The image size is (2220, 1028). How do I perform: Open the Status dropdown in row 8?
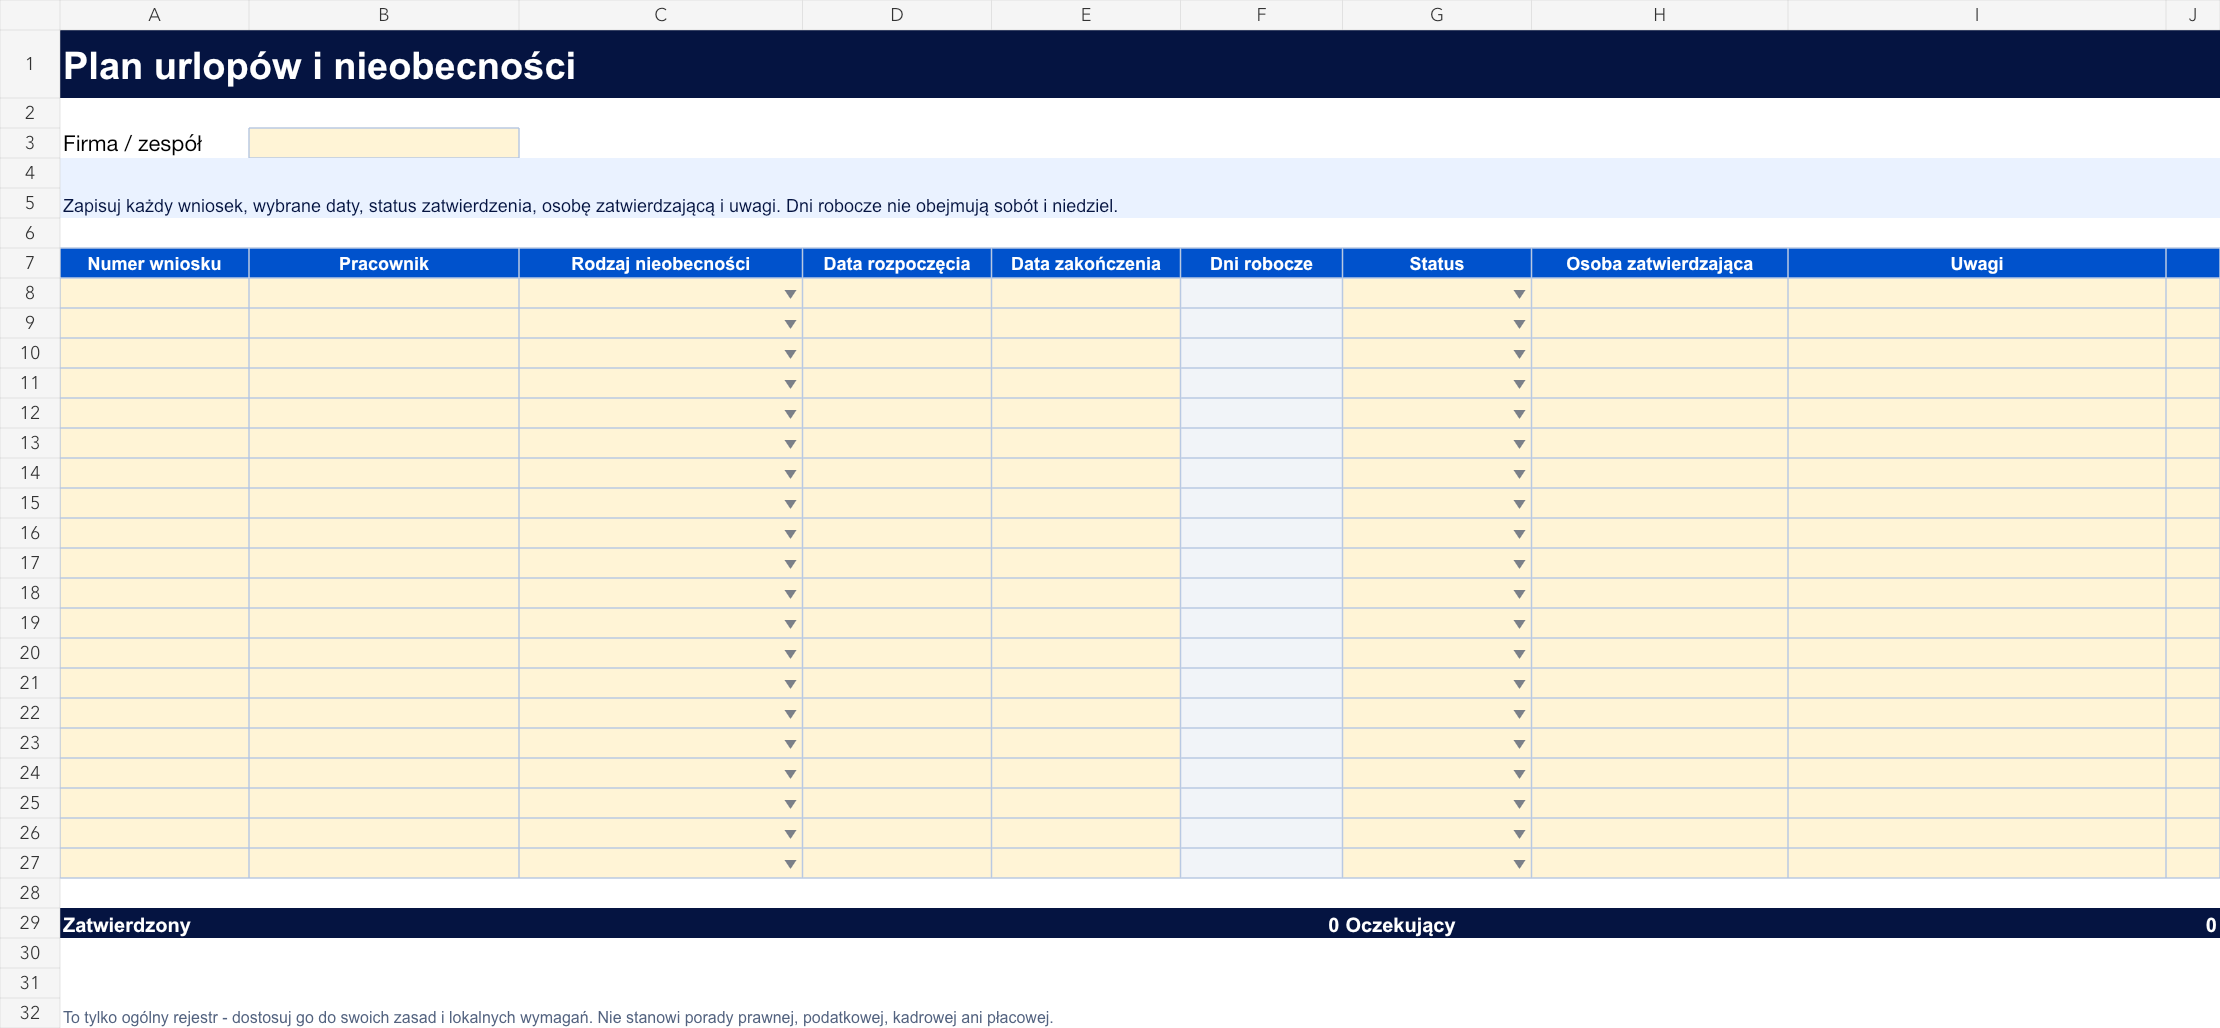(1519, 294)
